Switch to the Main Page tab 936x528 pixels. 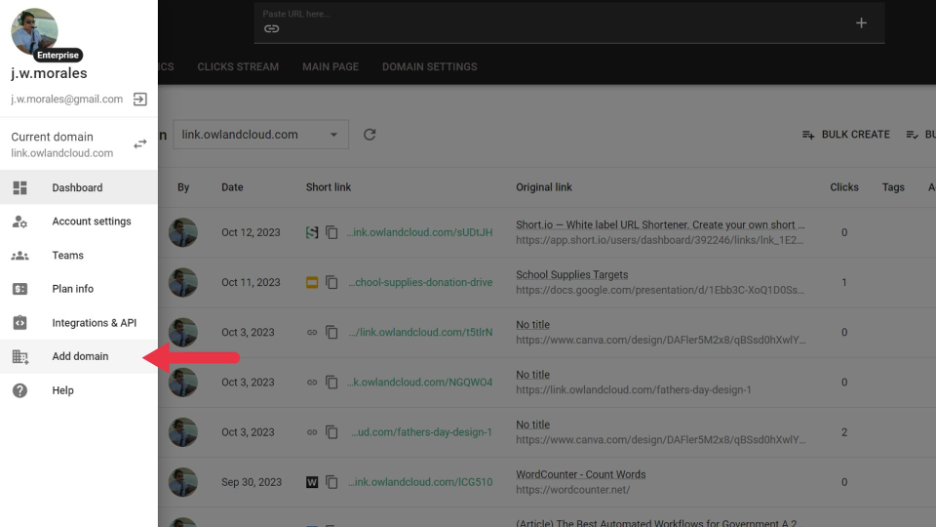(x=330, y=67)
